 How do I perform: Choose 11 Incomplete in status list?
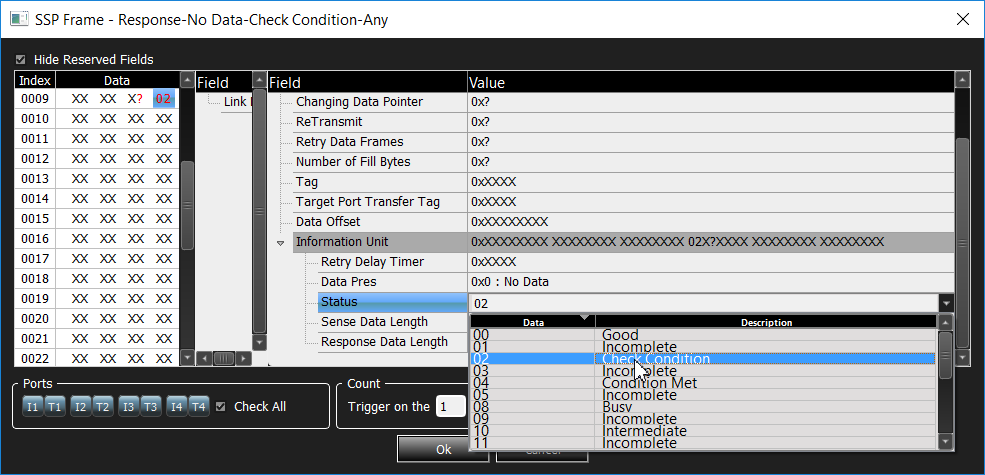pyautogui.click(x=702, y=443)
